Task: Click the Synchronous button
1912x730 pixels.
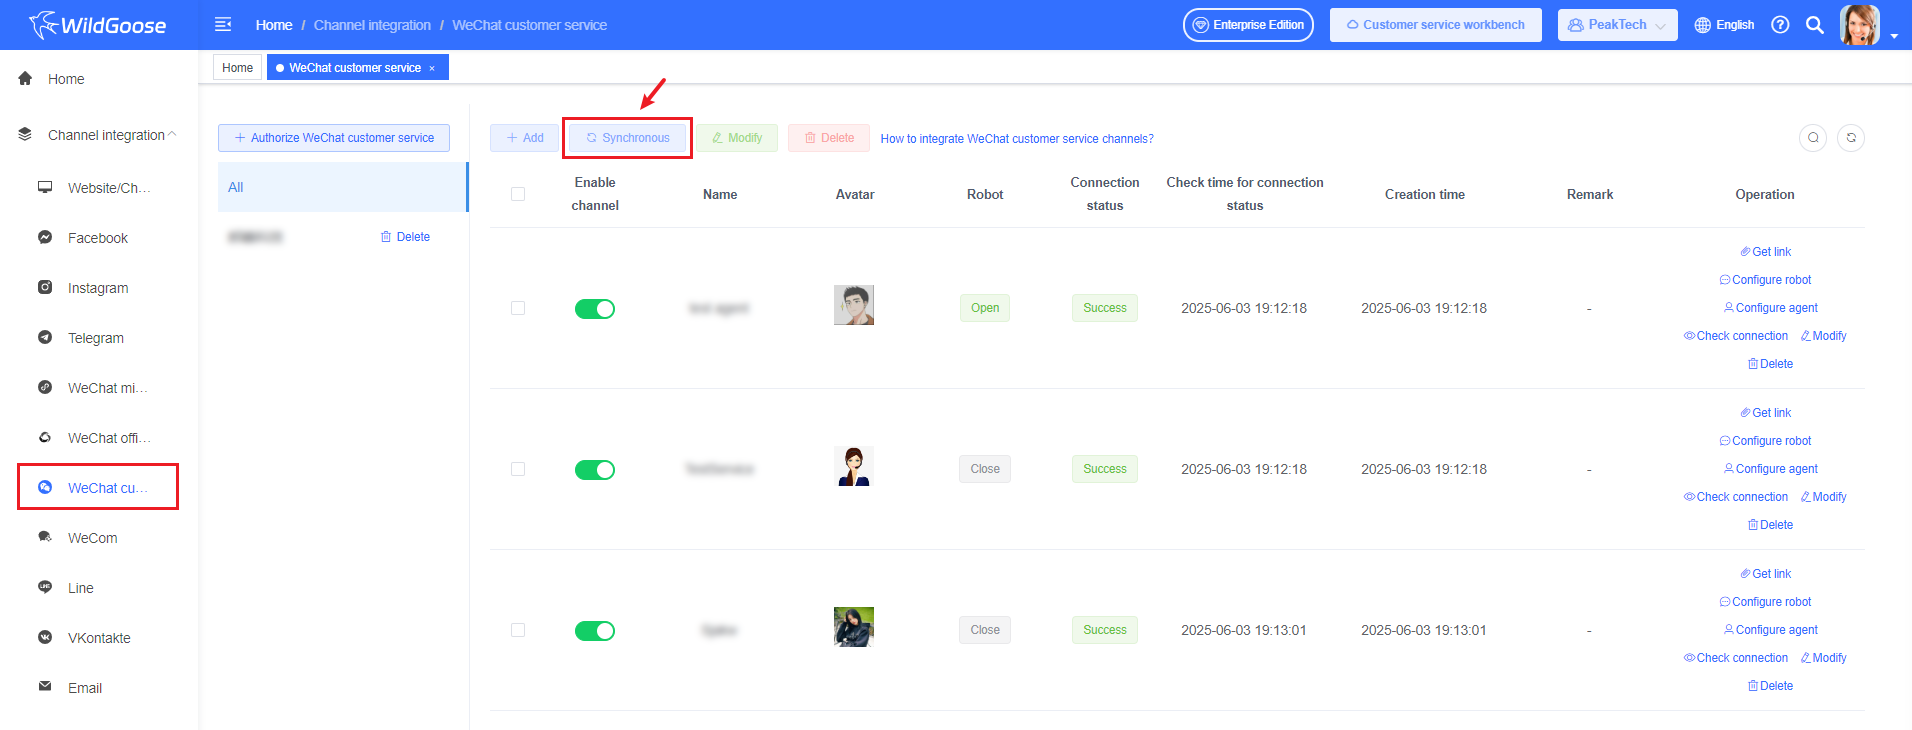Action: pyautogui.click(x=628, y=138)
